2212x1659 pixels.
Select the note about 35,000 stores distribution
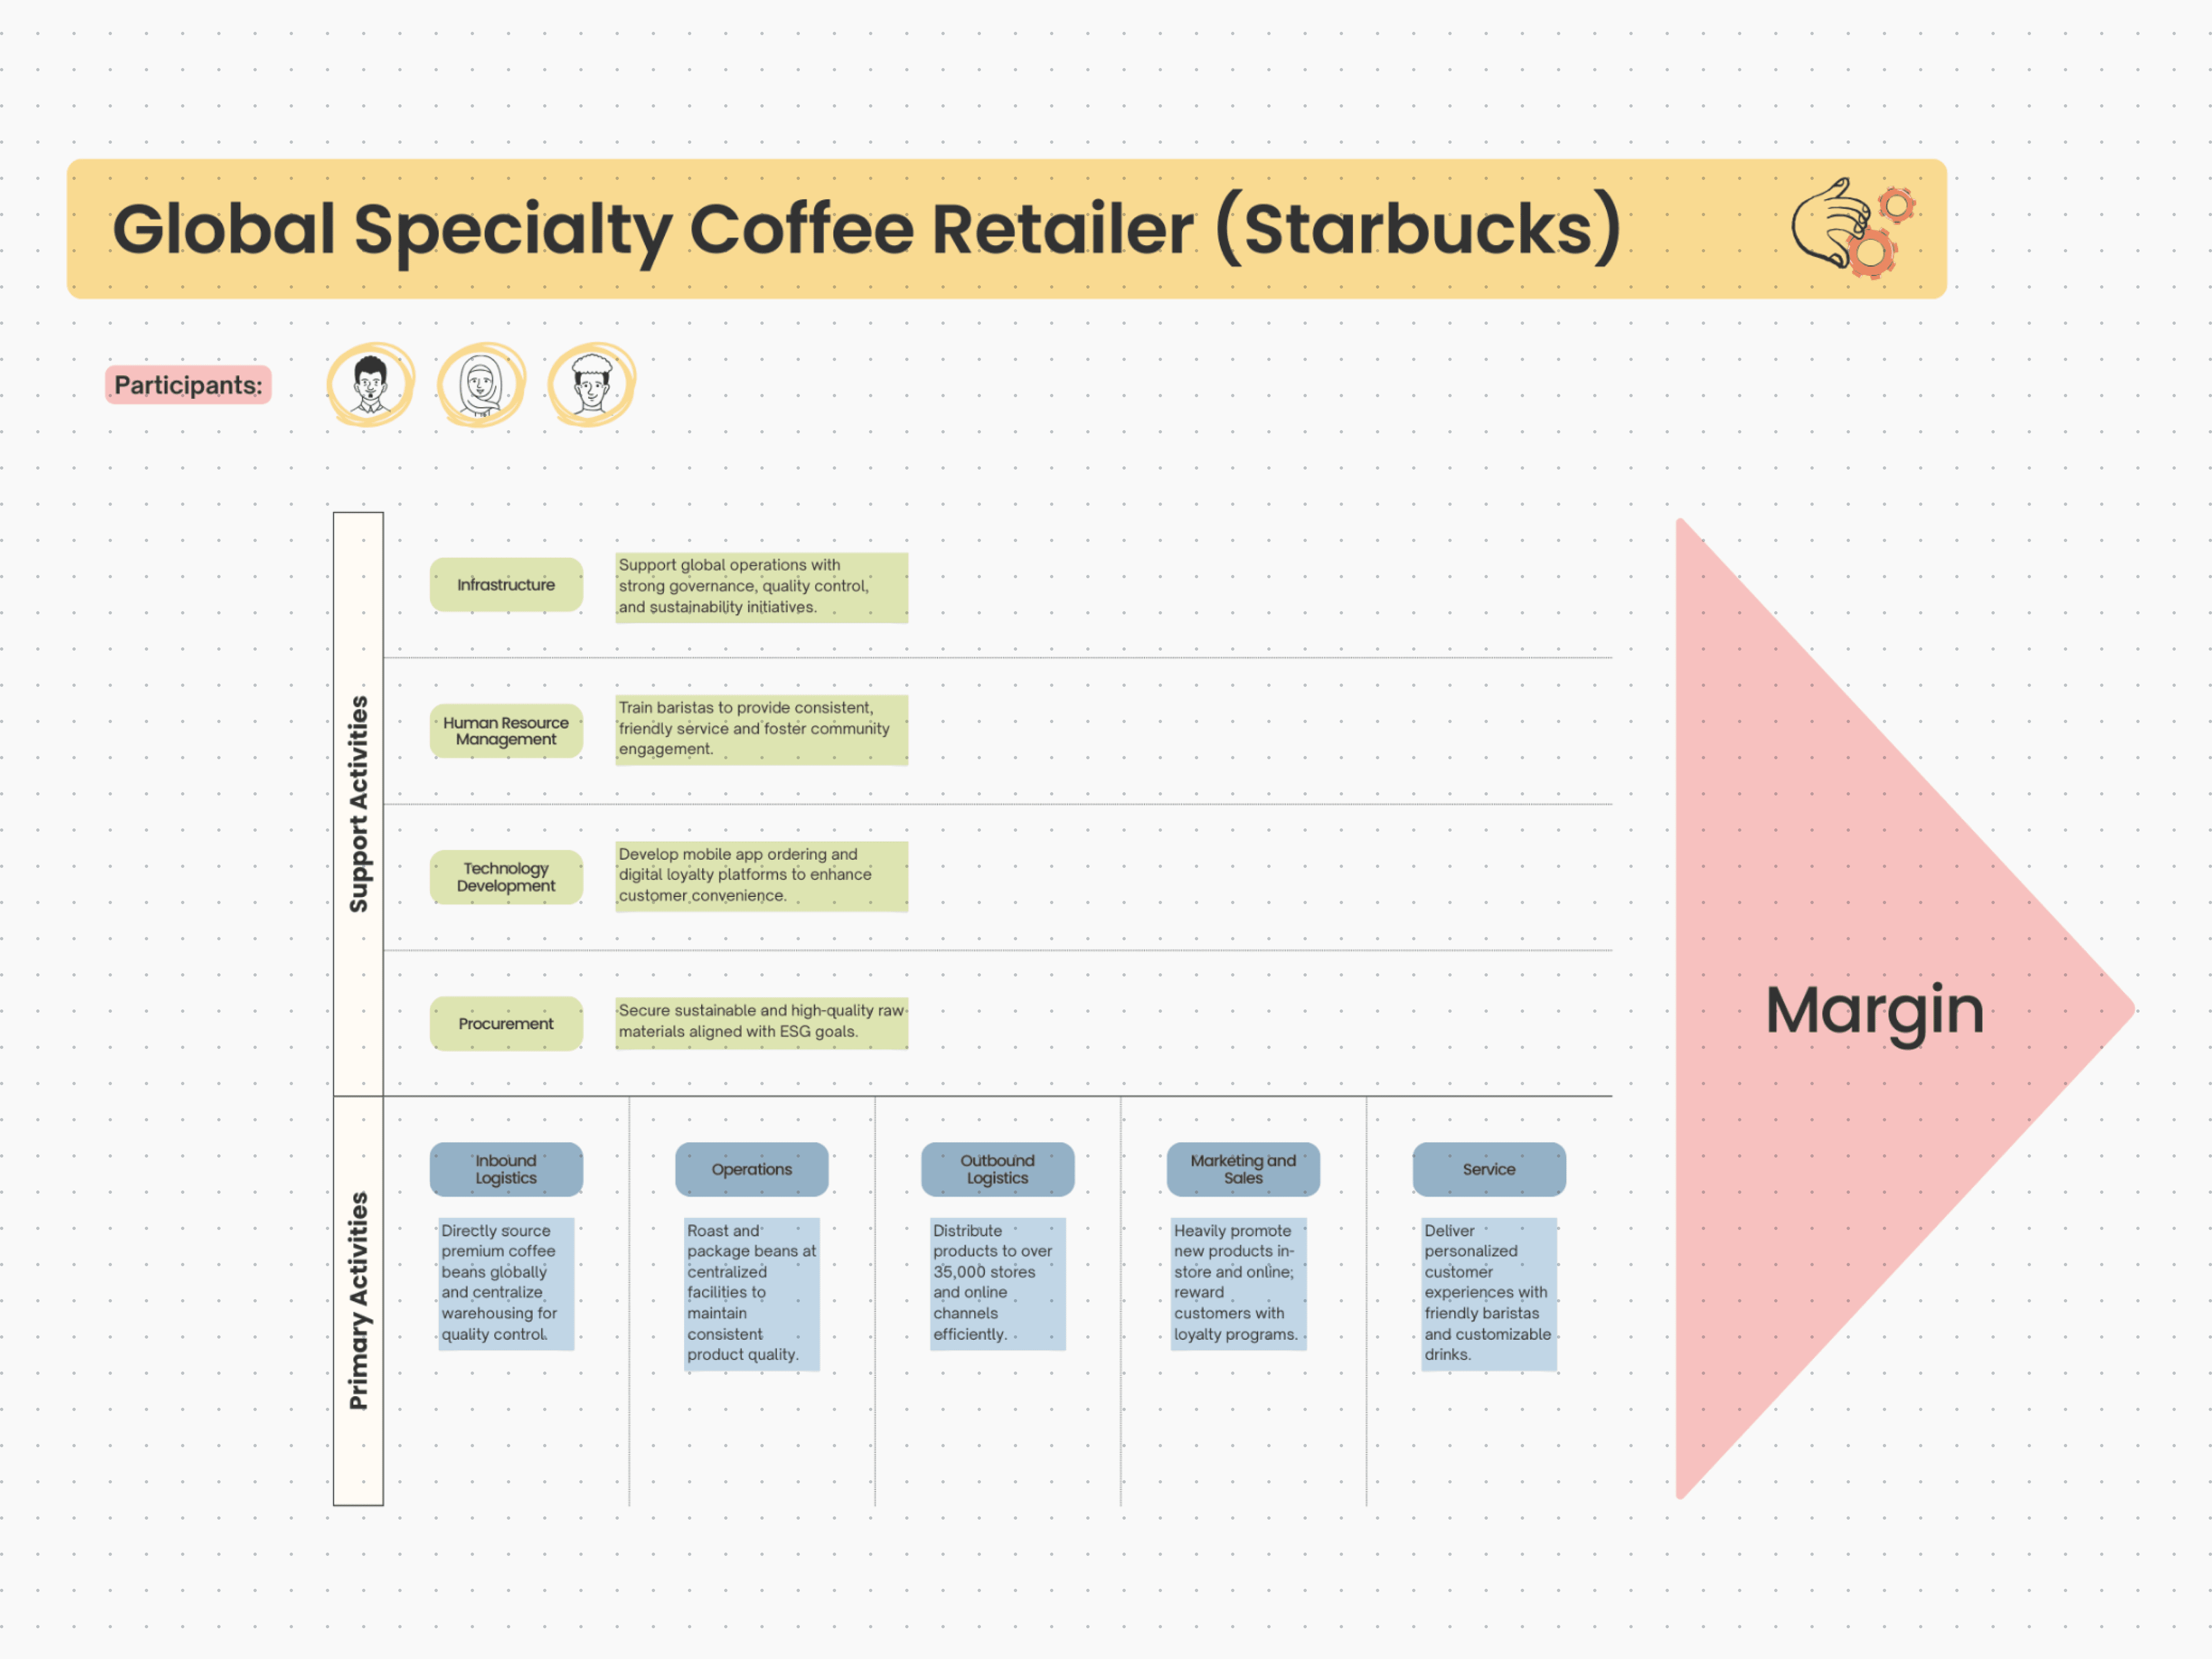pyautogui.click(x=997, y=1283)
